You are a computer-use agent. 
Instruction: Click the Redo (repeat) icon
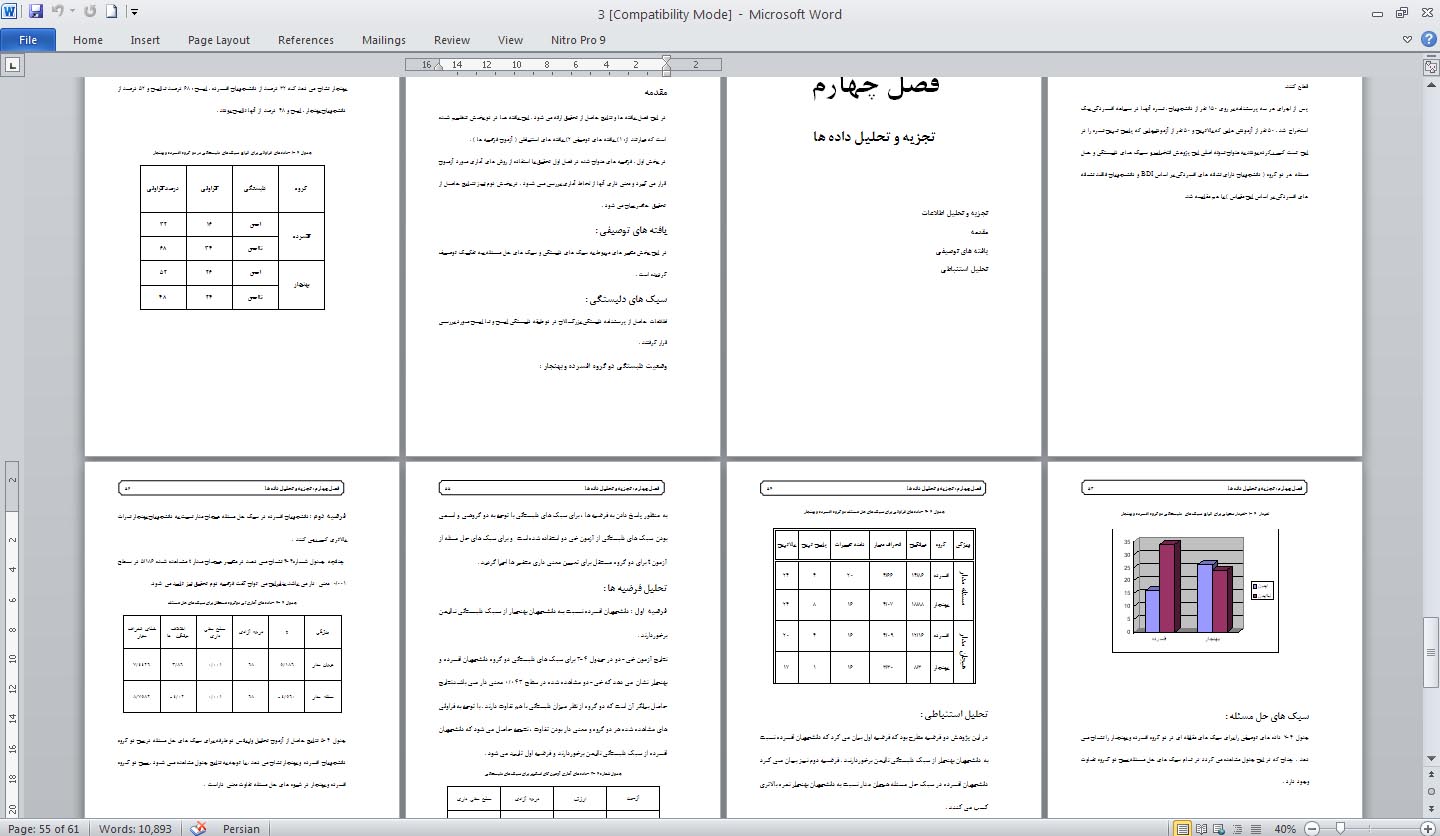90,13
